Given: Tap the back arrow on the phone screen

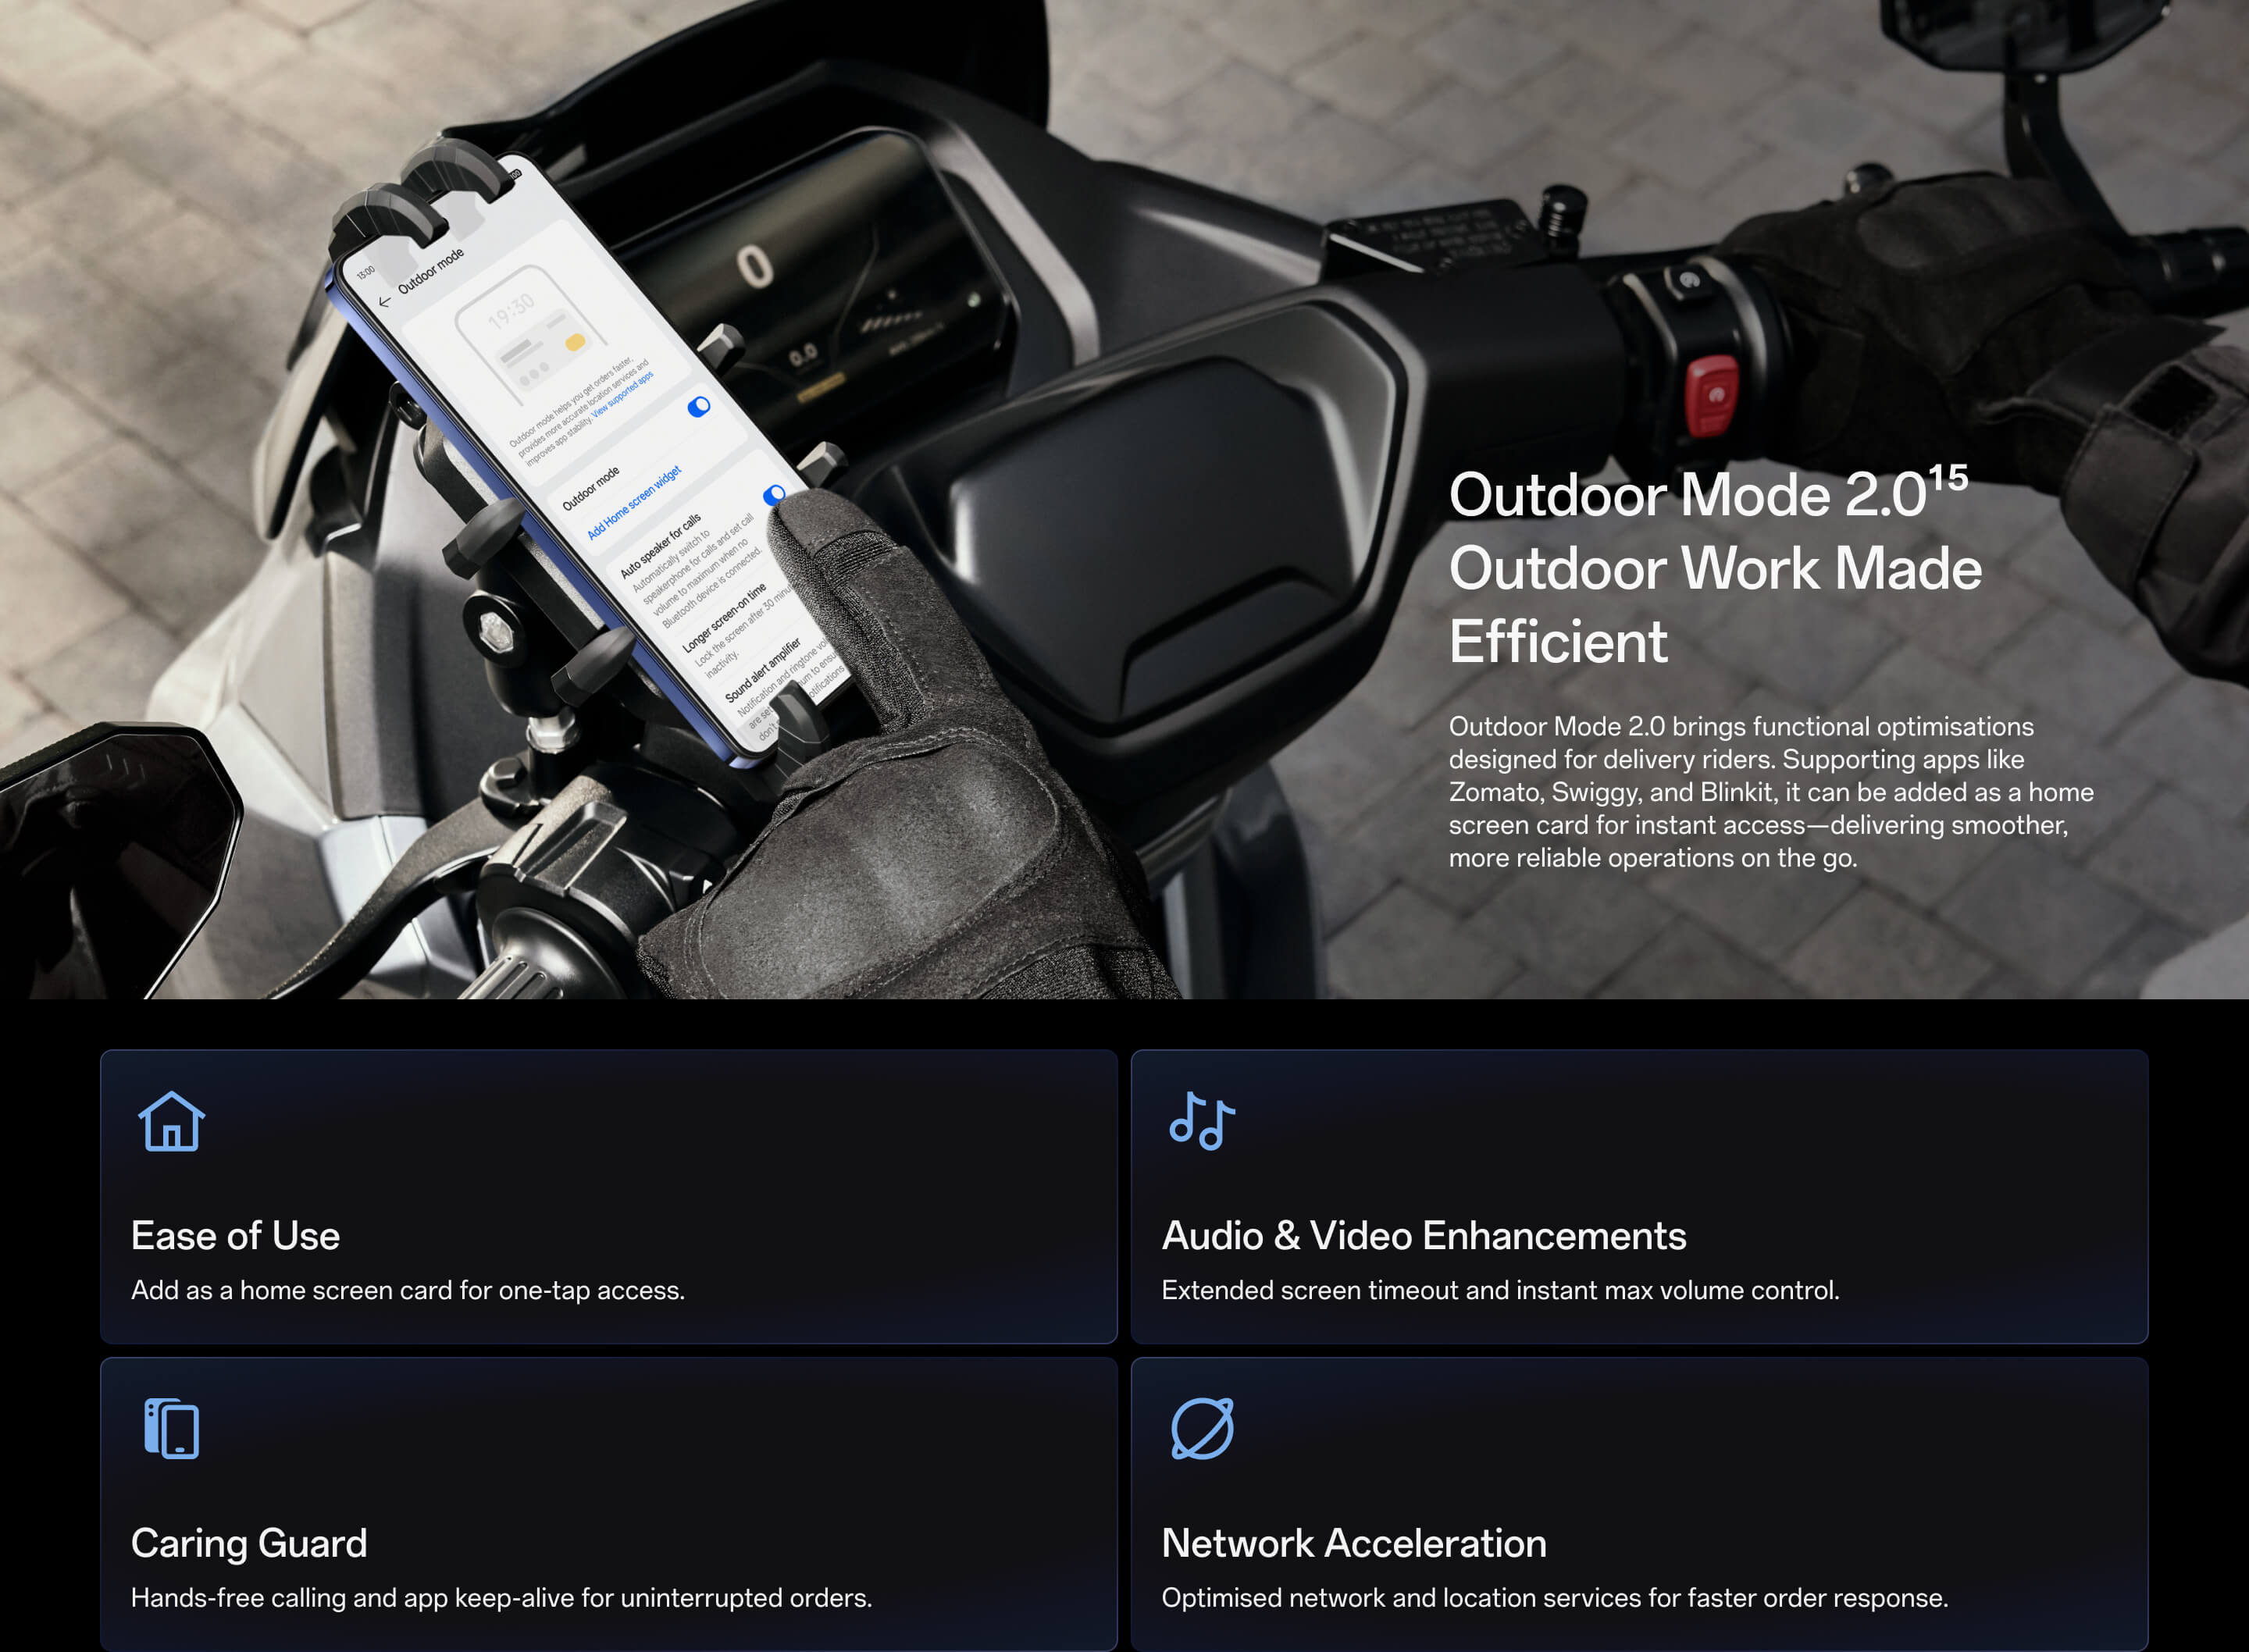Looking at the screenshot, I should 384,301.
